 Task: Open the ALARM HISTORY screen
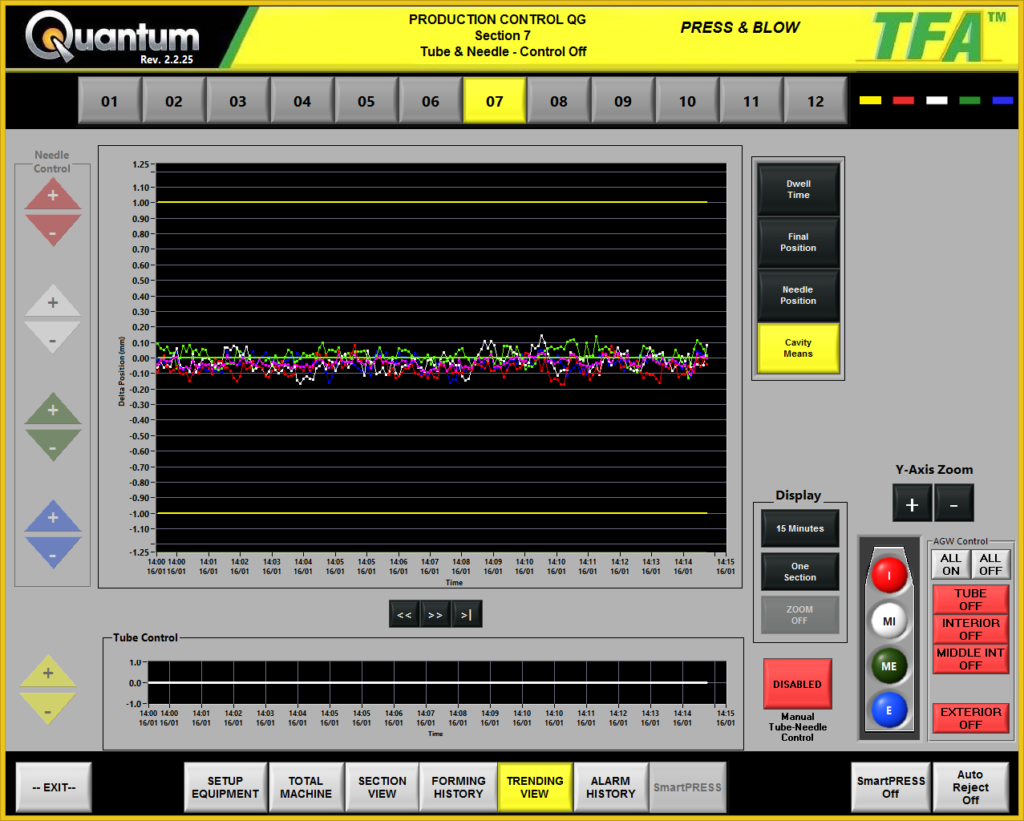pos(610,787)
